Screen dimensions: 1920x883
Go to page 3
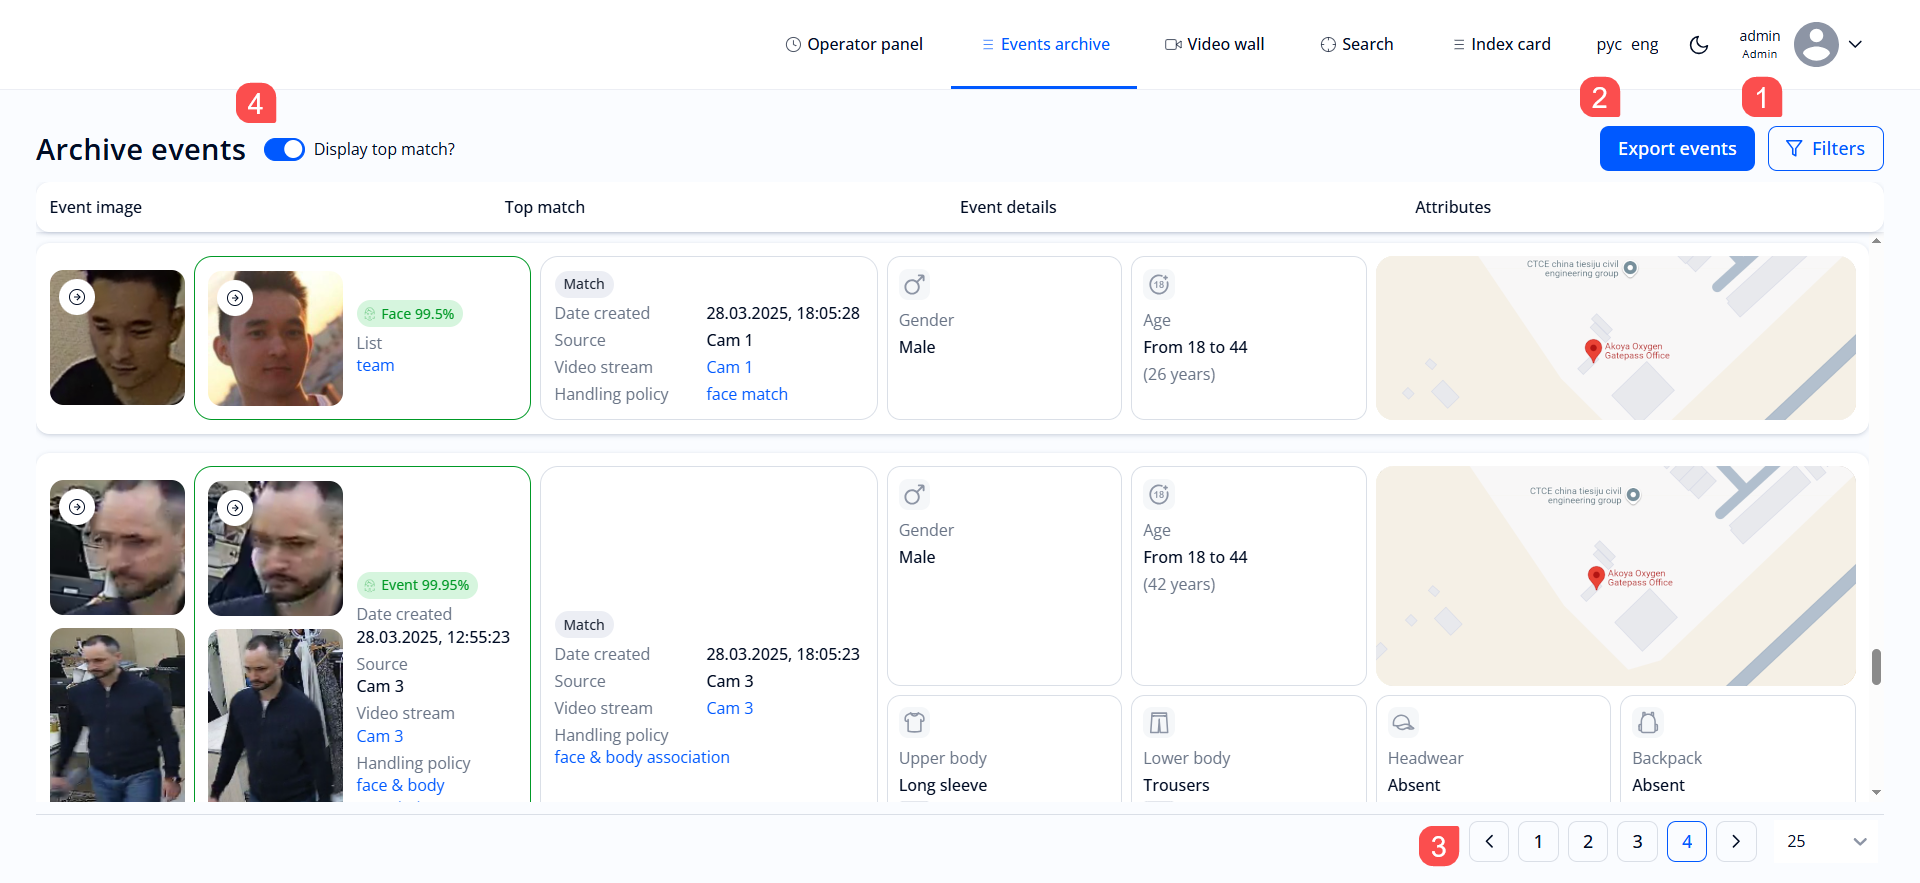coord(1637,841)
